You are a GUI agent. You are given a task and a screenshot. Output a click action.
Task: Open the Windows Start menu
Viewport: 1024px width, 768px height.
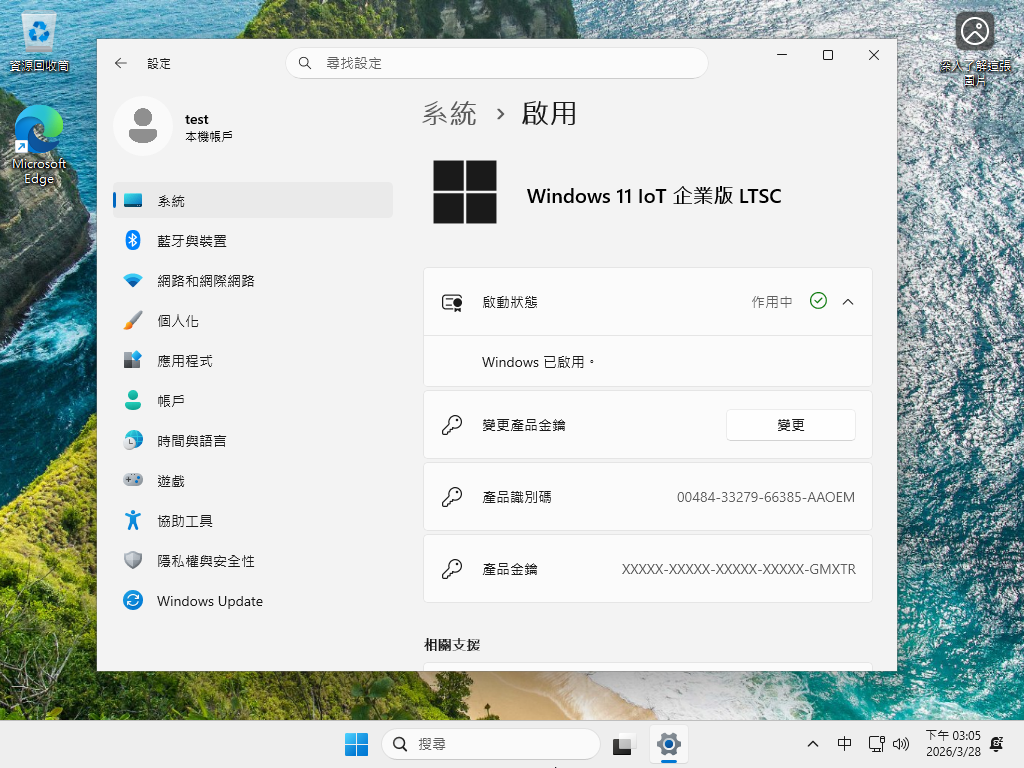356,744
